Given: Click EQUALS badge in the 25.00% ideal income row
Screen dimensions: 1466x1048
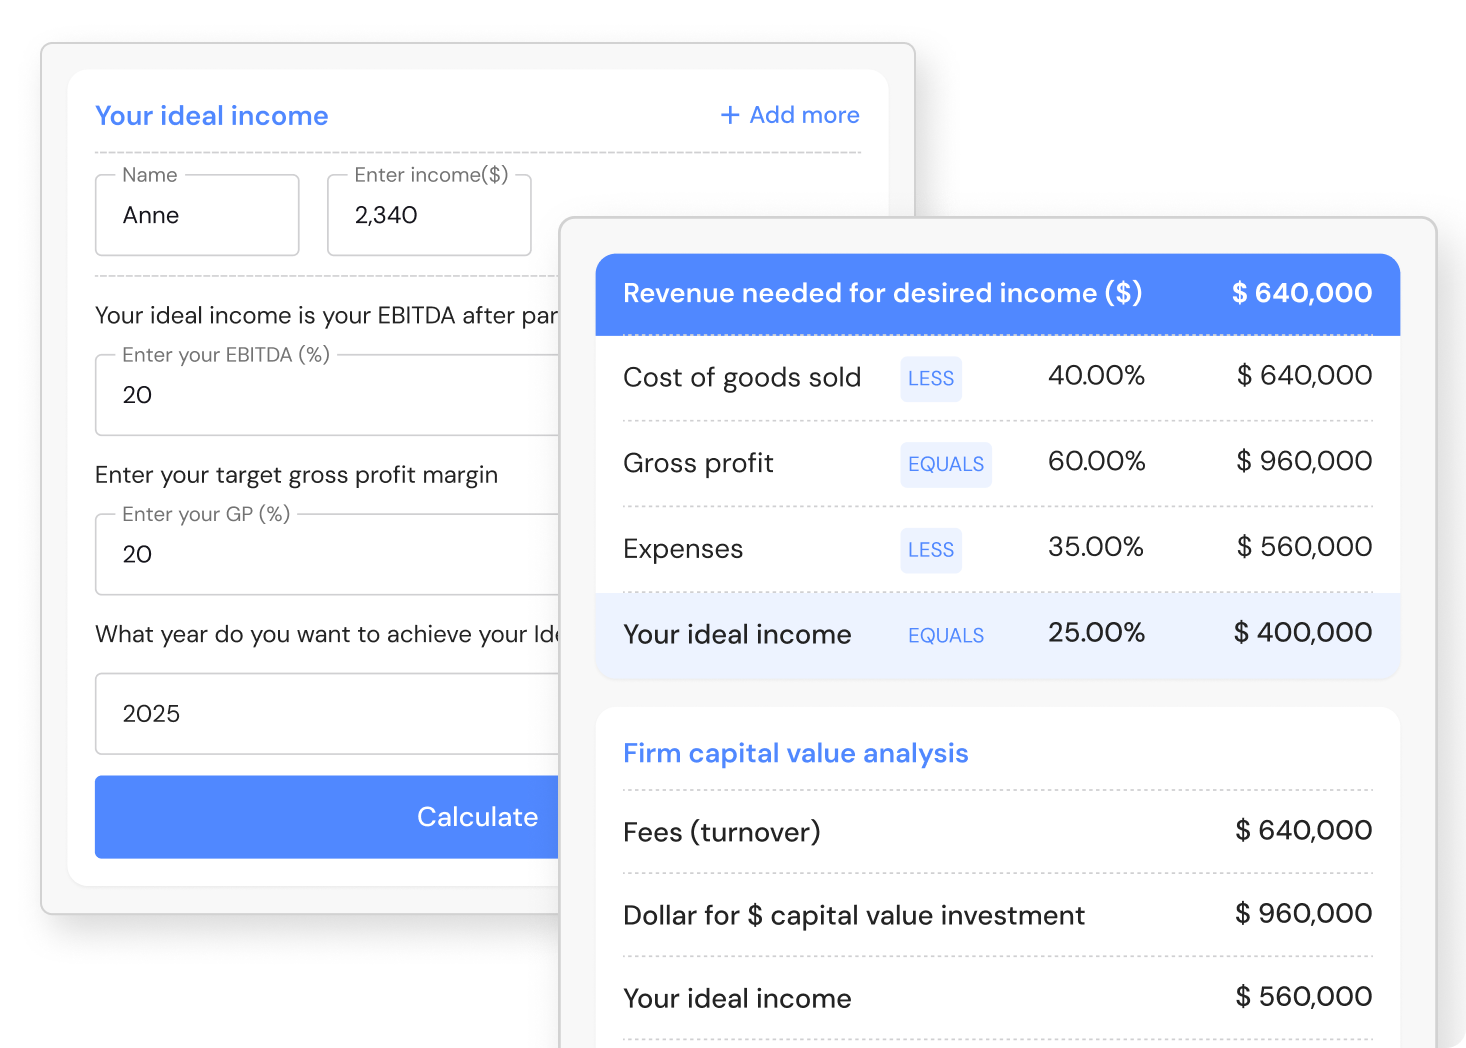Looking at the screenshot, I should 945,636.
